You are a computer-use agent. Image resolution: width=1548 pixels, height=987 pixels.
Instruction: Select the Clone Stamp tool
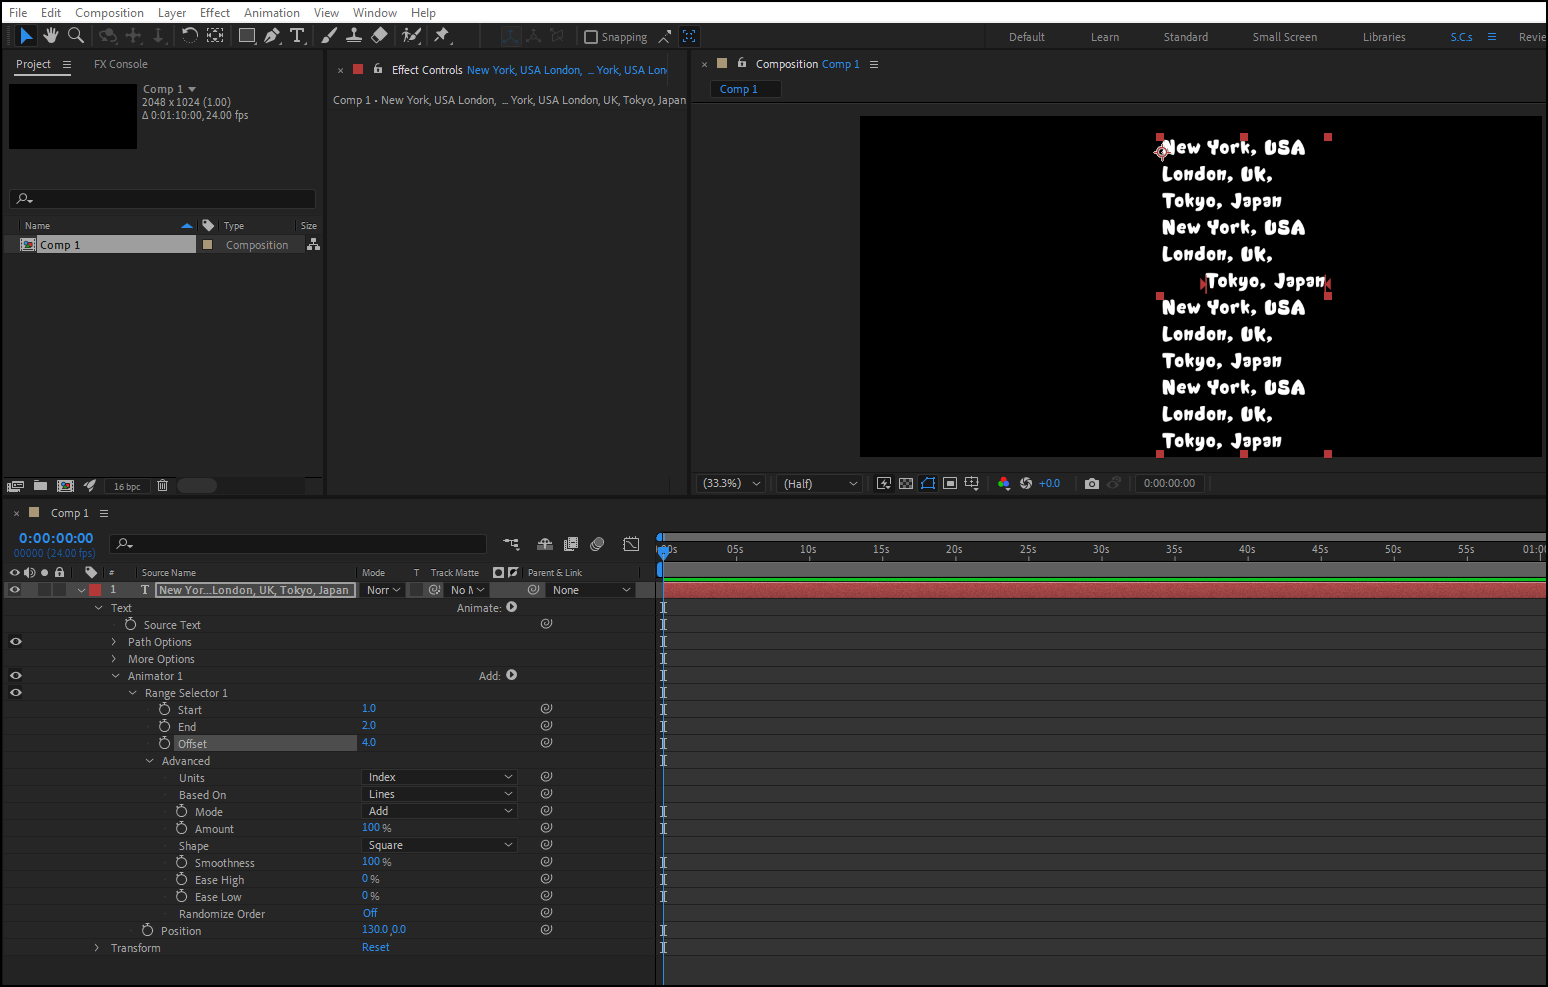tap(354, 36)
